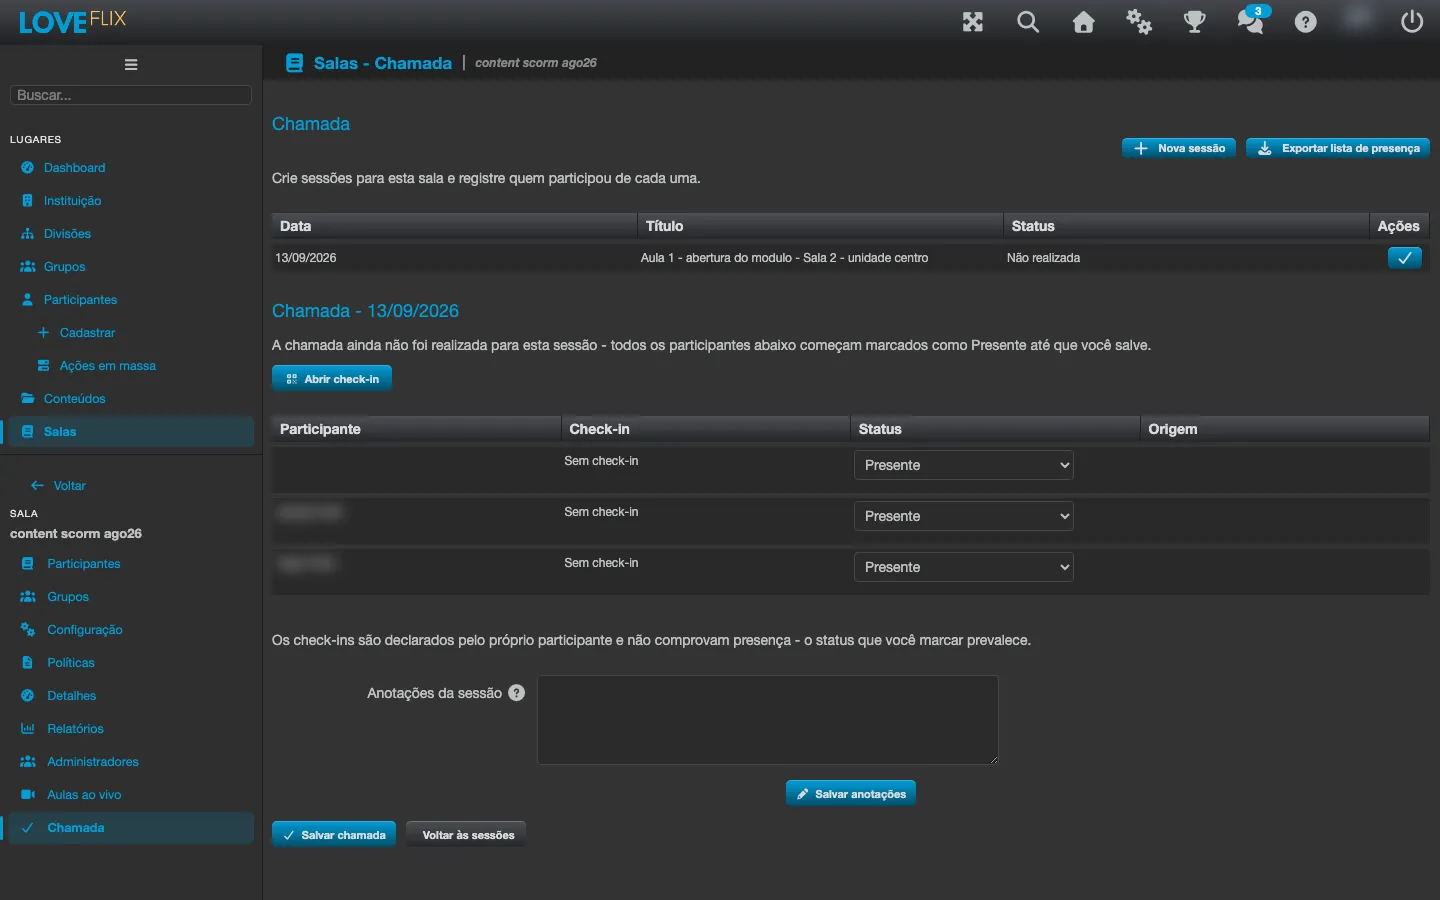Viewport: 1440px width, 900px height.
Task: Collapse sidebar using the hamburger icon
Action: (x=131, y=65)
